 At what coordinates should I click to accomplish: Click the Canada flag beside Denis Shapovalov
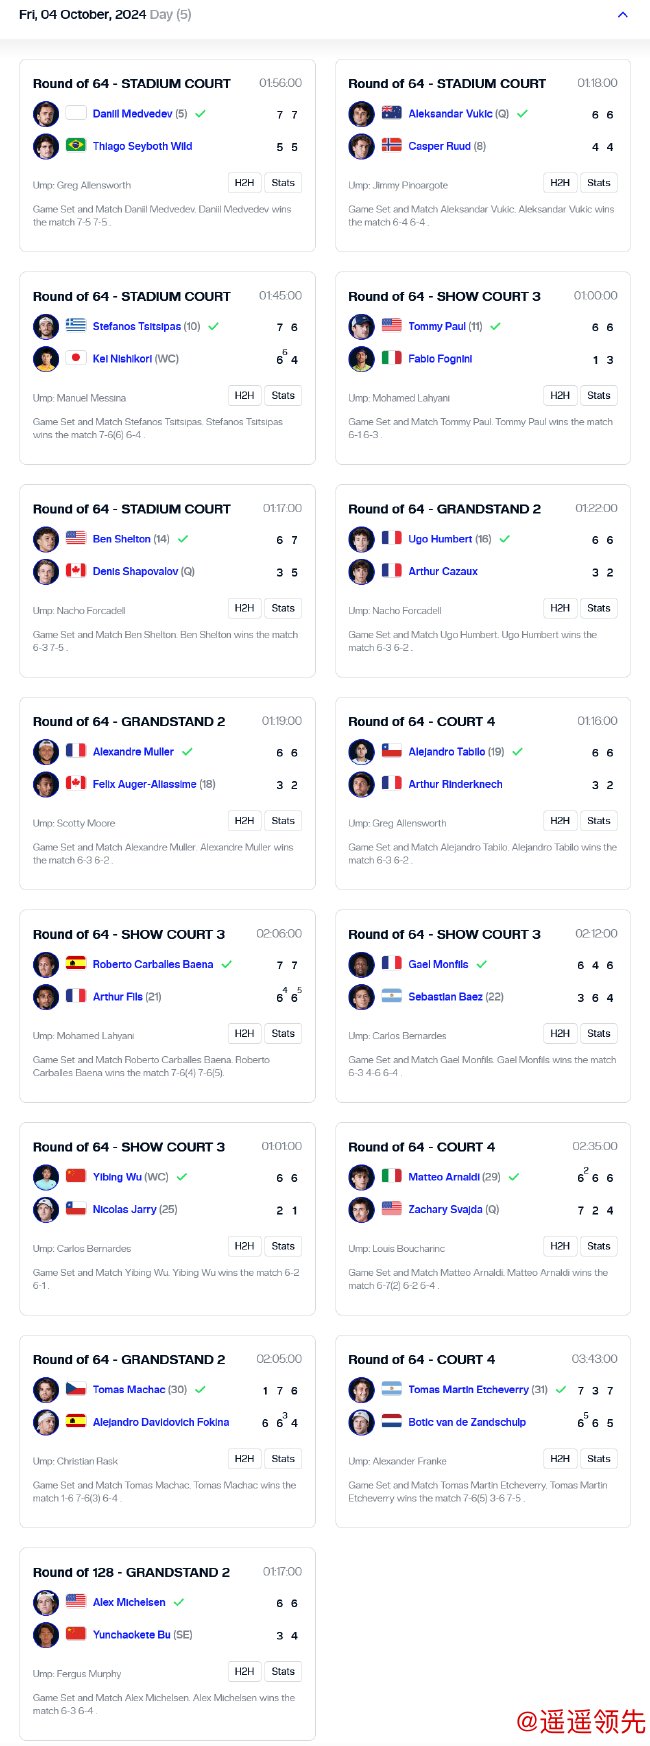click(76, 571)
